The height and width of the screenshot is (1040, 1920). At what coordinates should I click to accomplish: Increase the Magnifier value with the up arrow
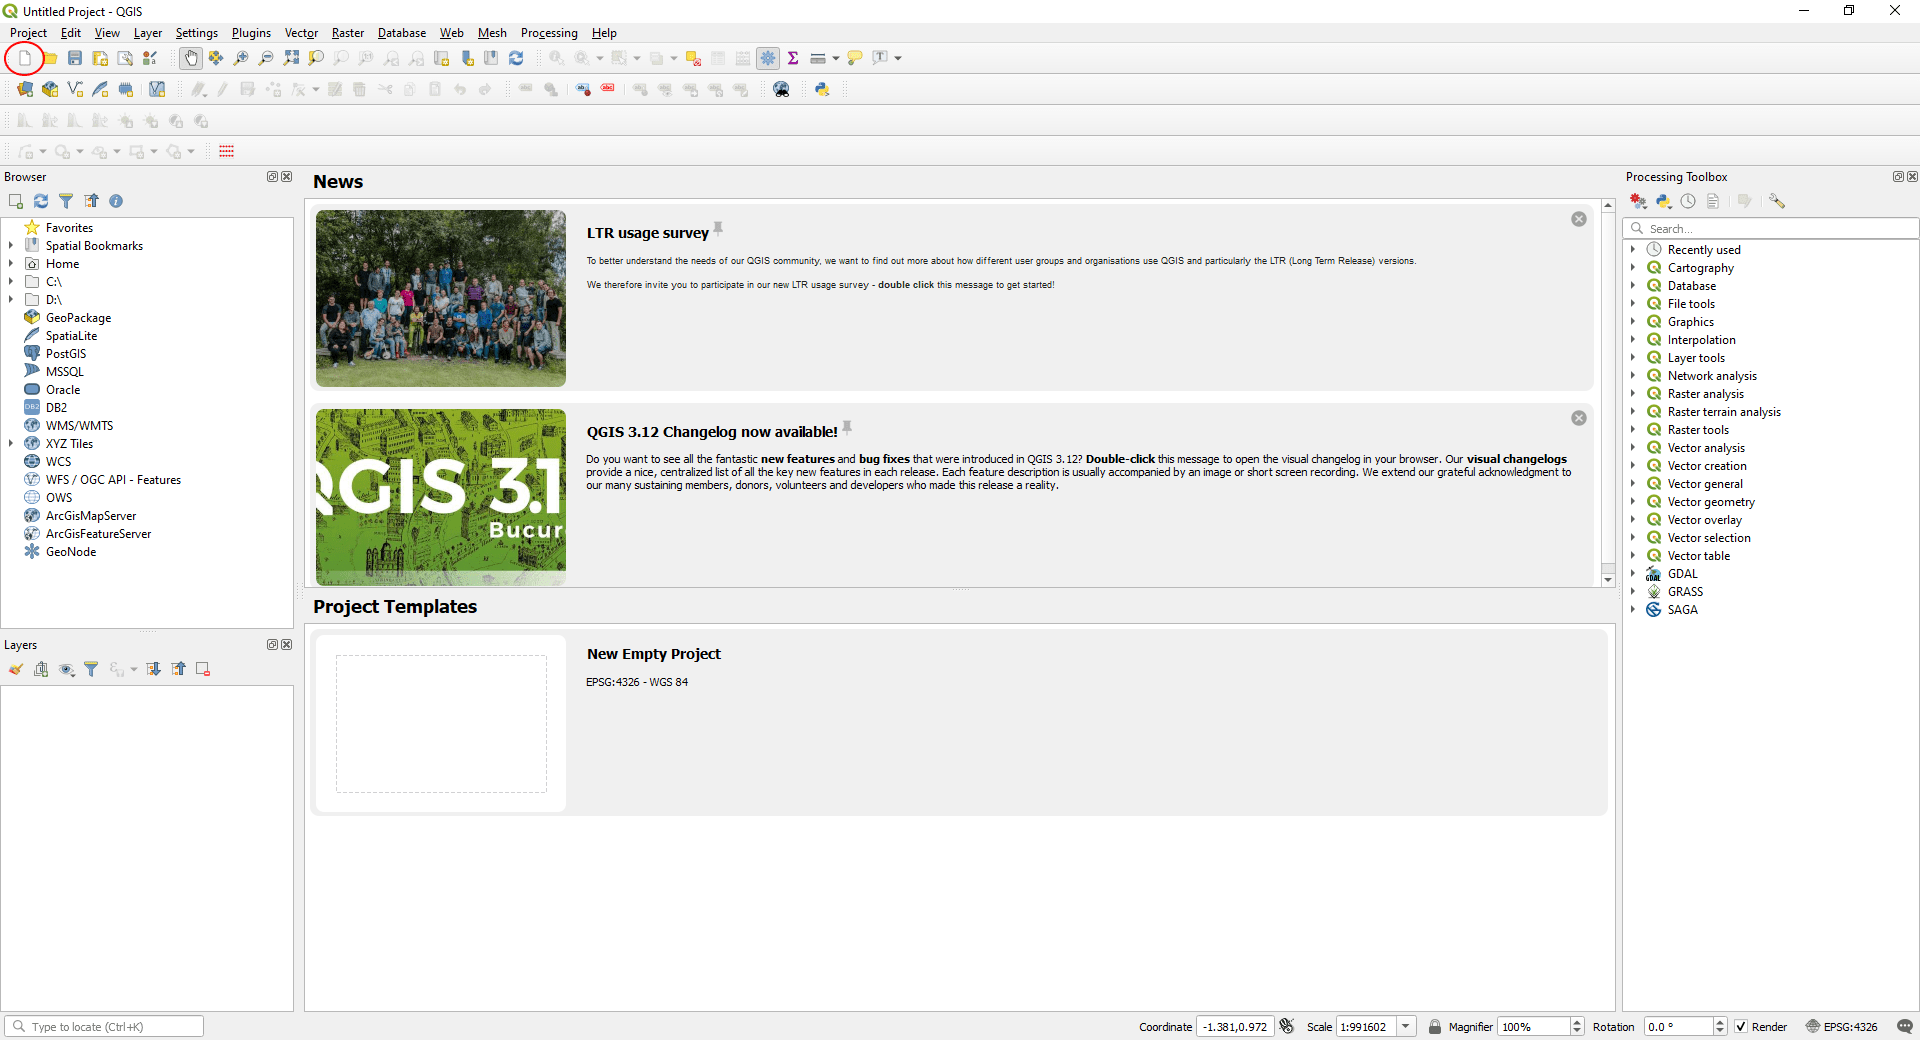click(x=1577, y=1022)
